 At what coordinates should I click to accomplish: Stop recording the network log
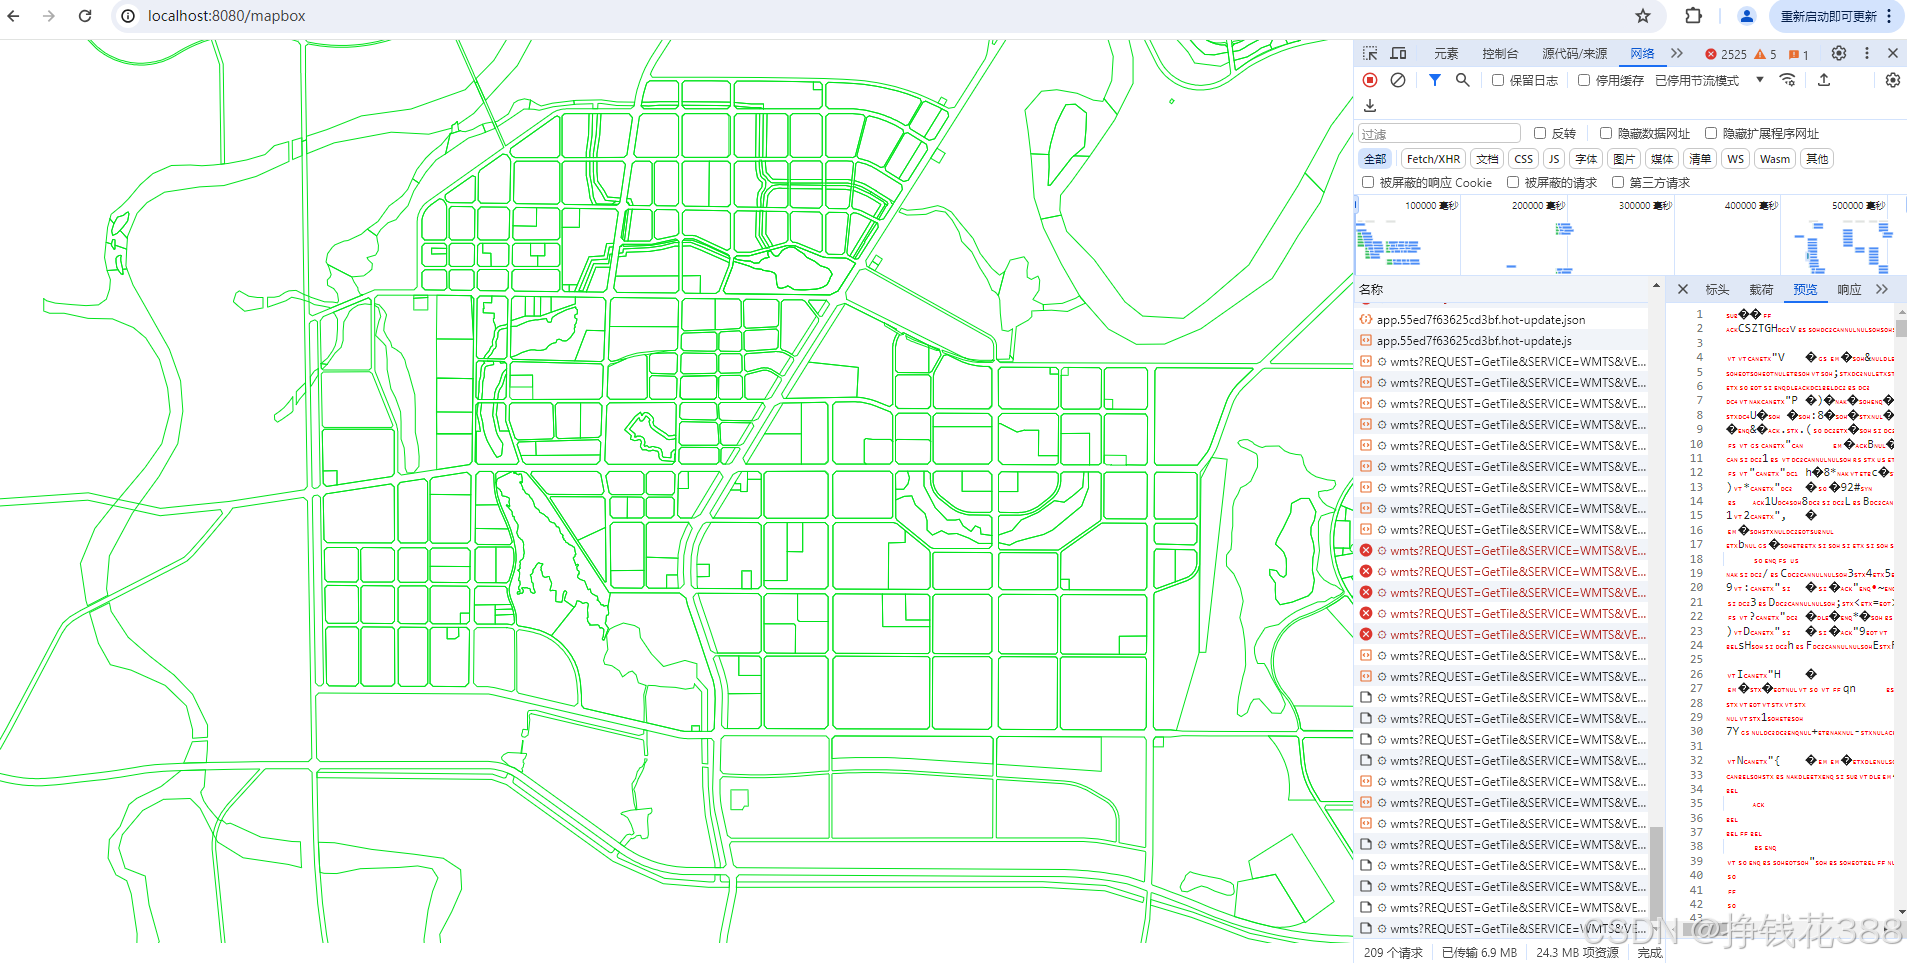coord(1369,80)
